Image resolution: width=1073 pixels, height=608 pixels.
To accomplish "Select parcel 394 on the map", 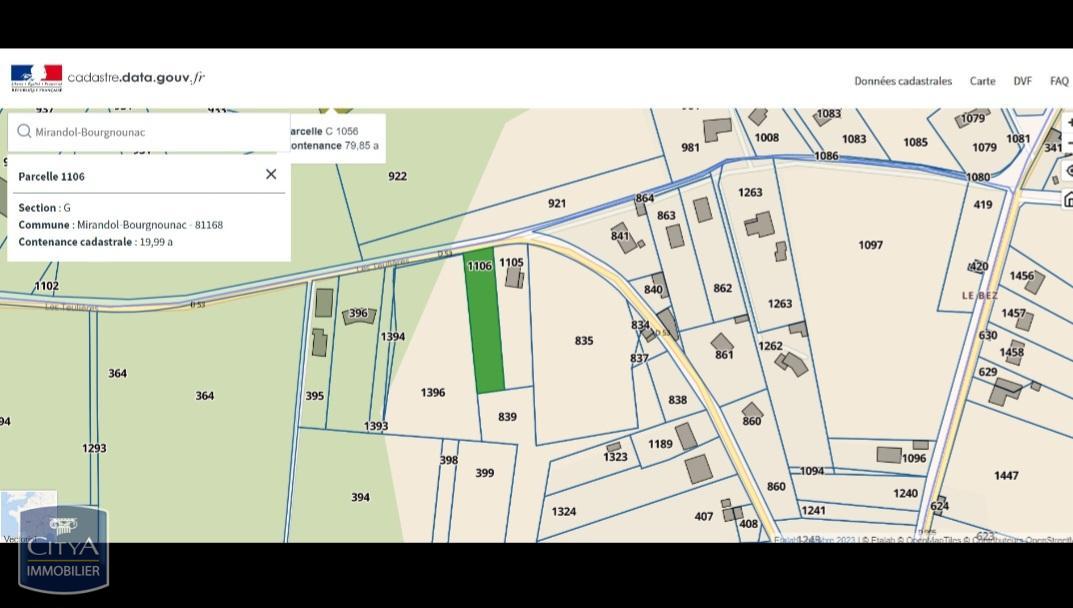I will click(x=361, y=497).
